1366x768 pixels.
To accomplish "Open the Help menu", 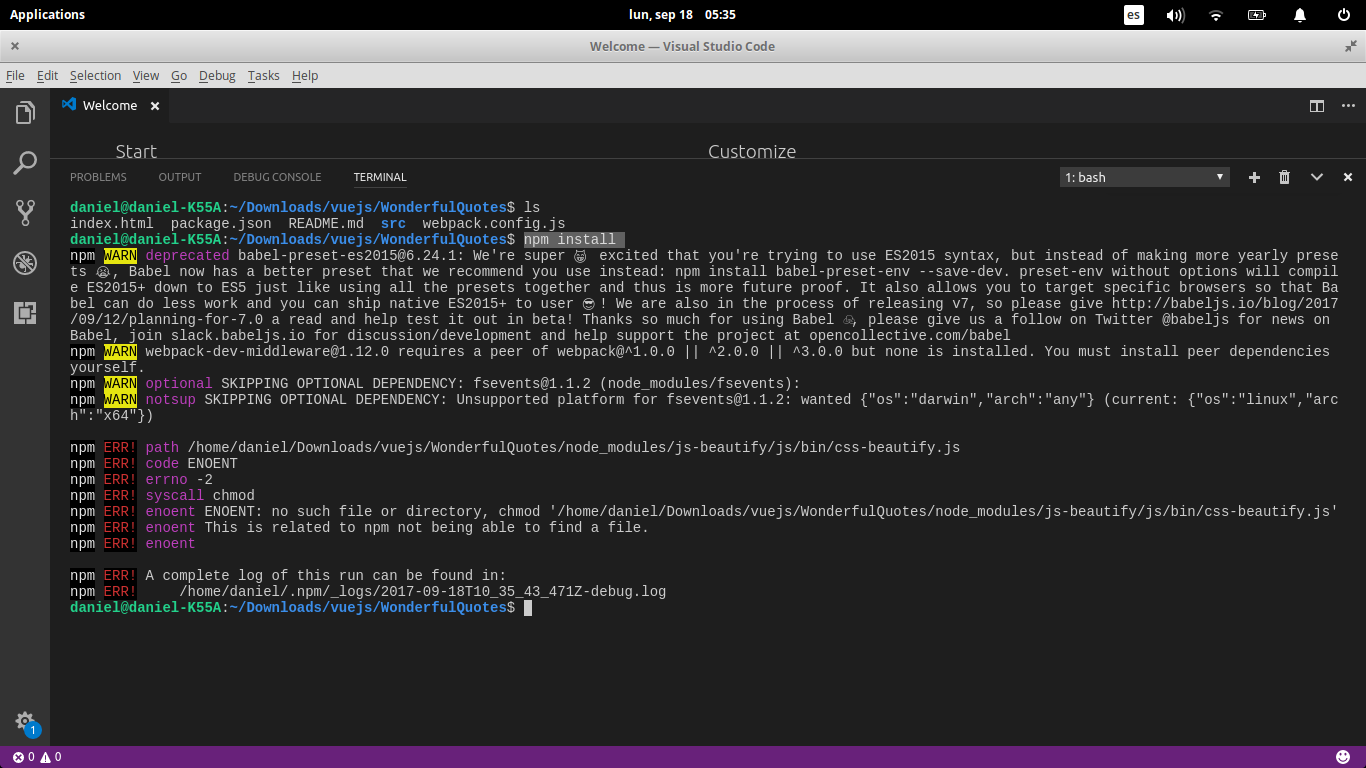I will [305, 75].
